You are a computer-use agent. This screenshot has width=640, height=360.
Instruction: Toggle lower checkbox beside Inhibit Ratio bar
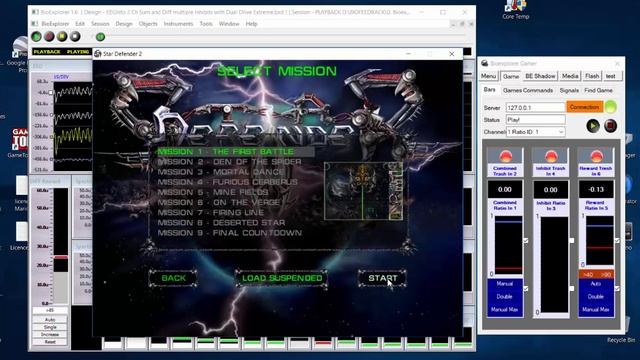click(x=571, y=289)
